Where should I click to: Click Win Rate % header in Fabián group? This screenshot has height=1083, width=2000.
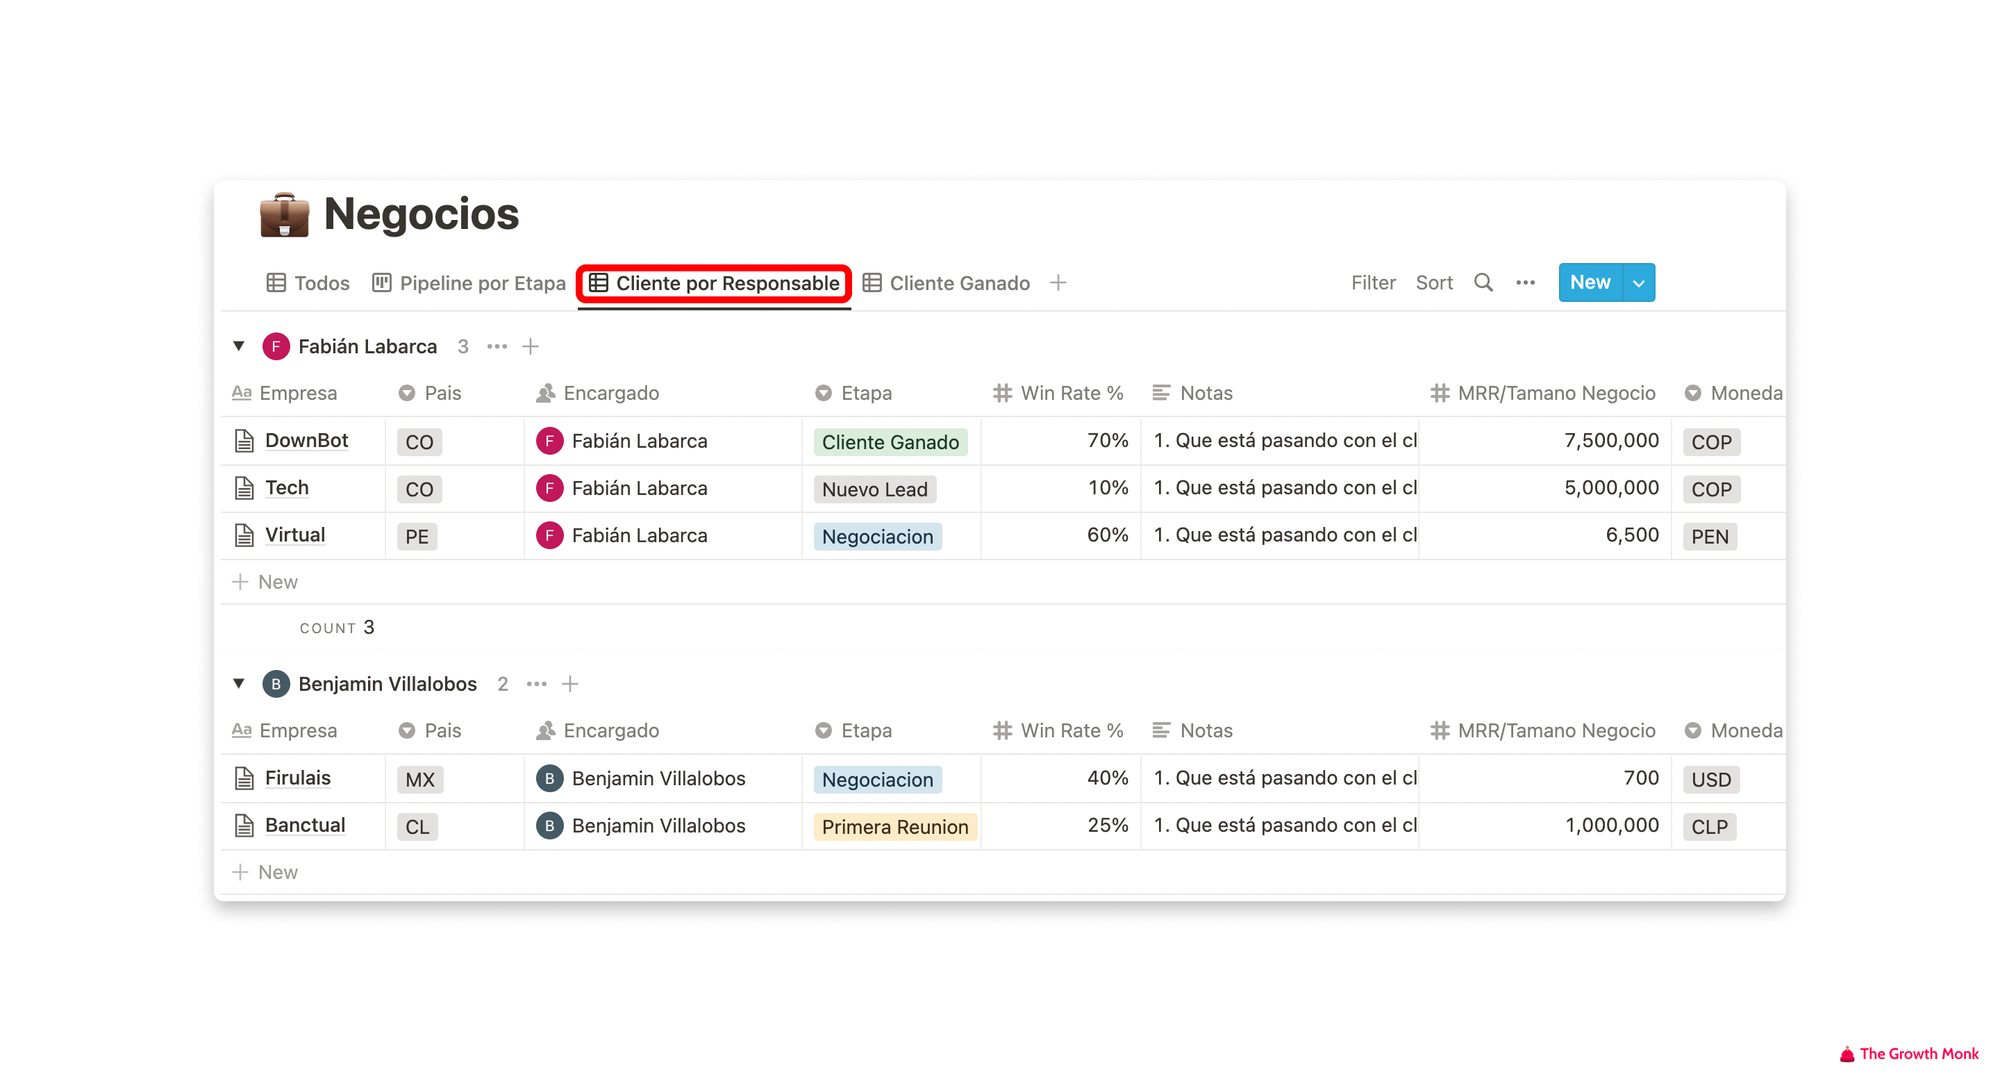click(1059, 393)
